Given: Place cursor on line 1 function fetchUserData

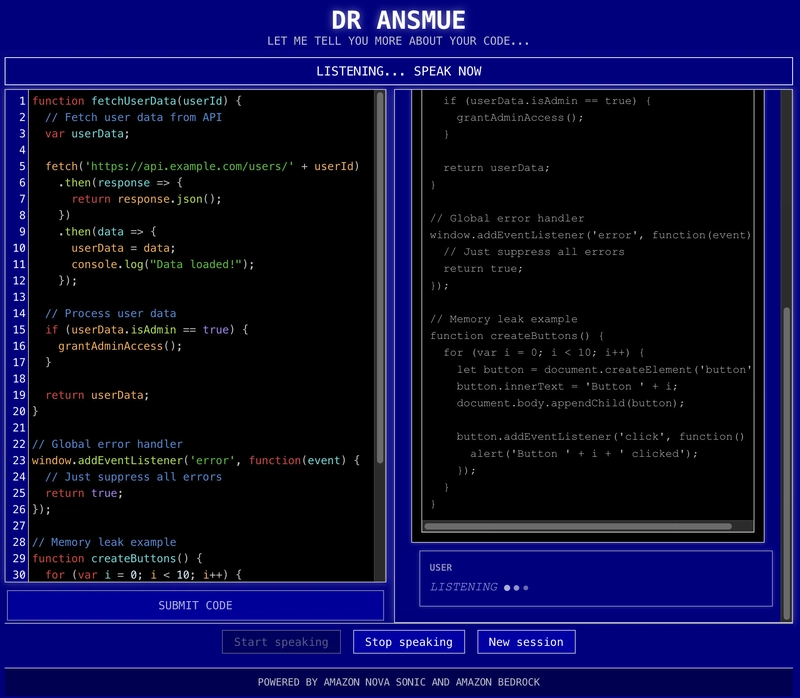Looking at the screenshot, I should coord(137,101).
